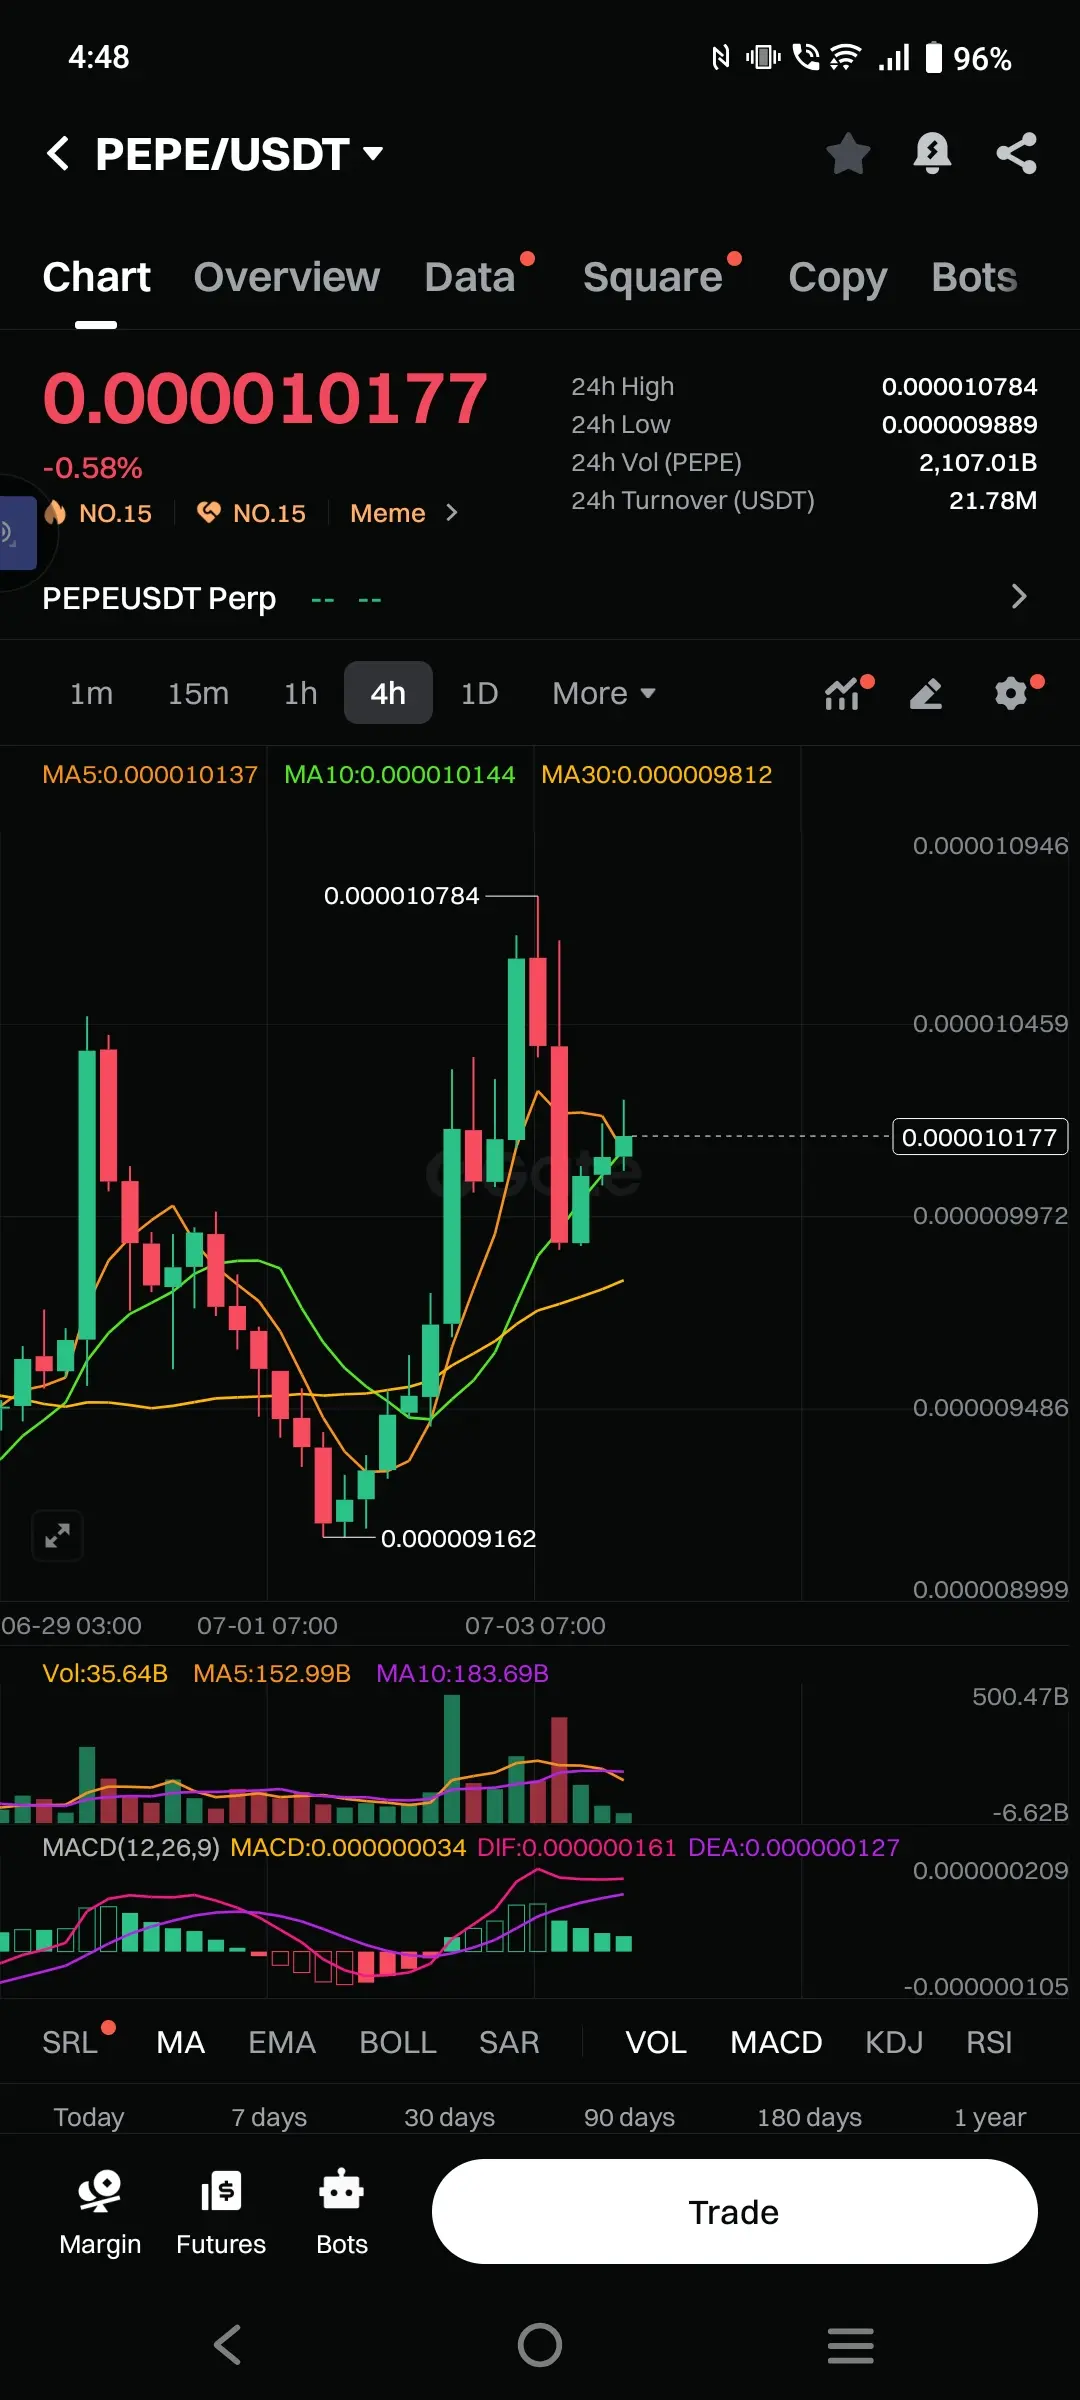Open the Square tab
Screen dimensions: 1080x2400
[x=653, y=277]
